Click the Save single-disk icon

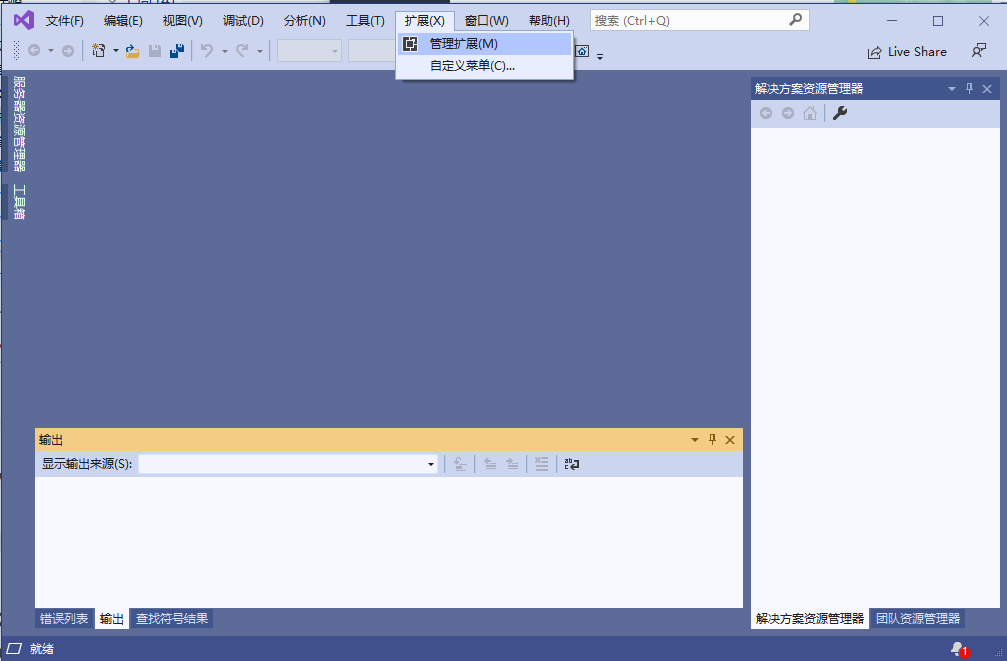pos(155,51)
